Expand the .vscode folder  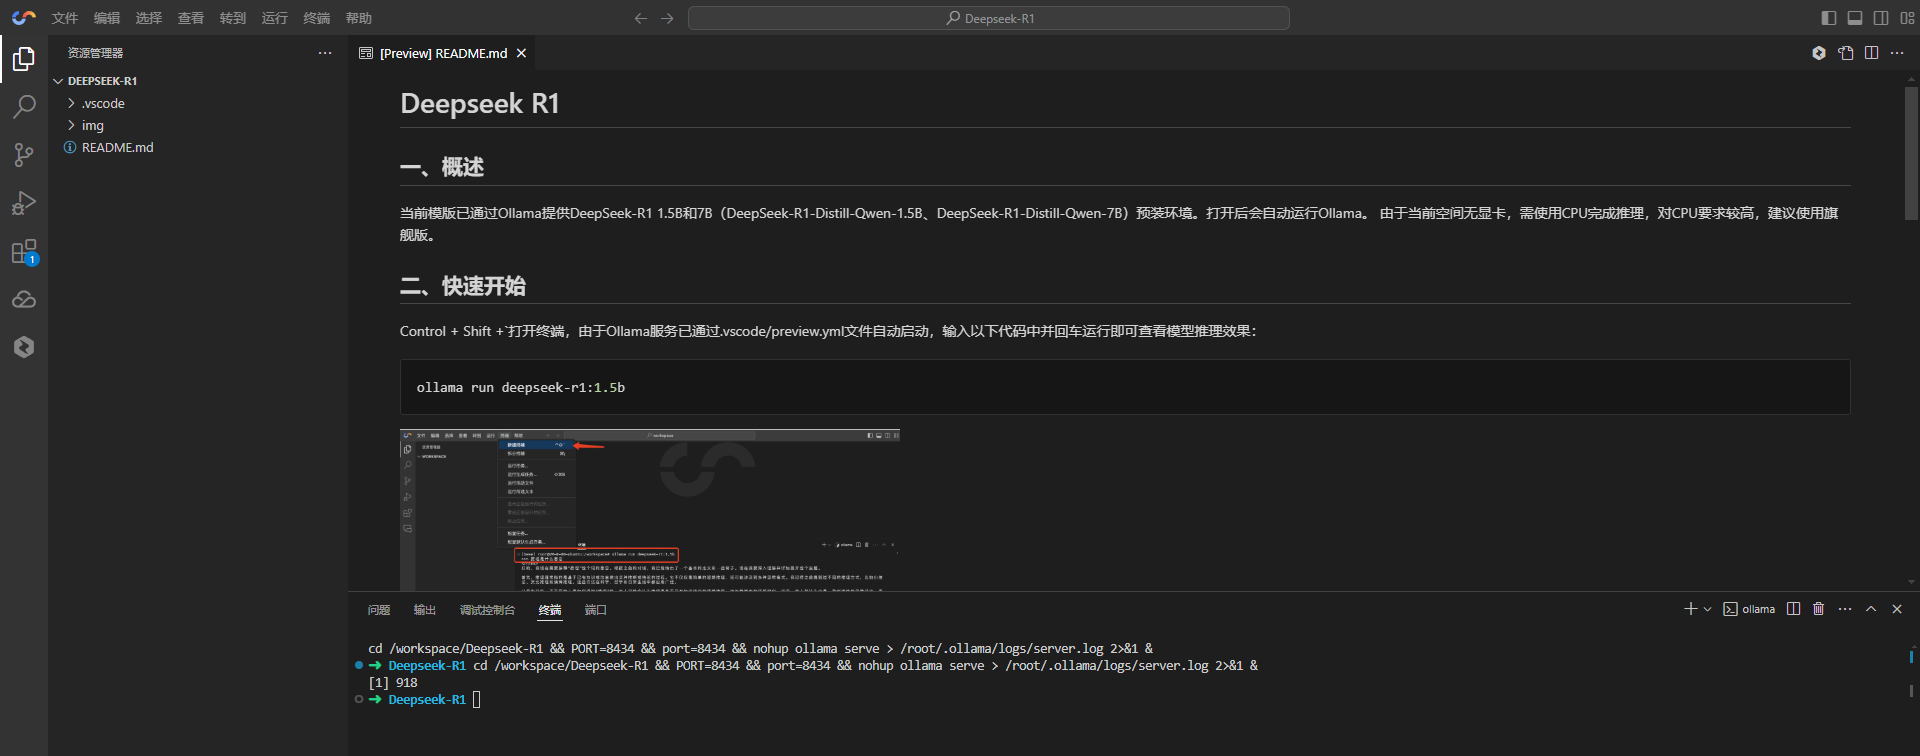click(103, 103)
